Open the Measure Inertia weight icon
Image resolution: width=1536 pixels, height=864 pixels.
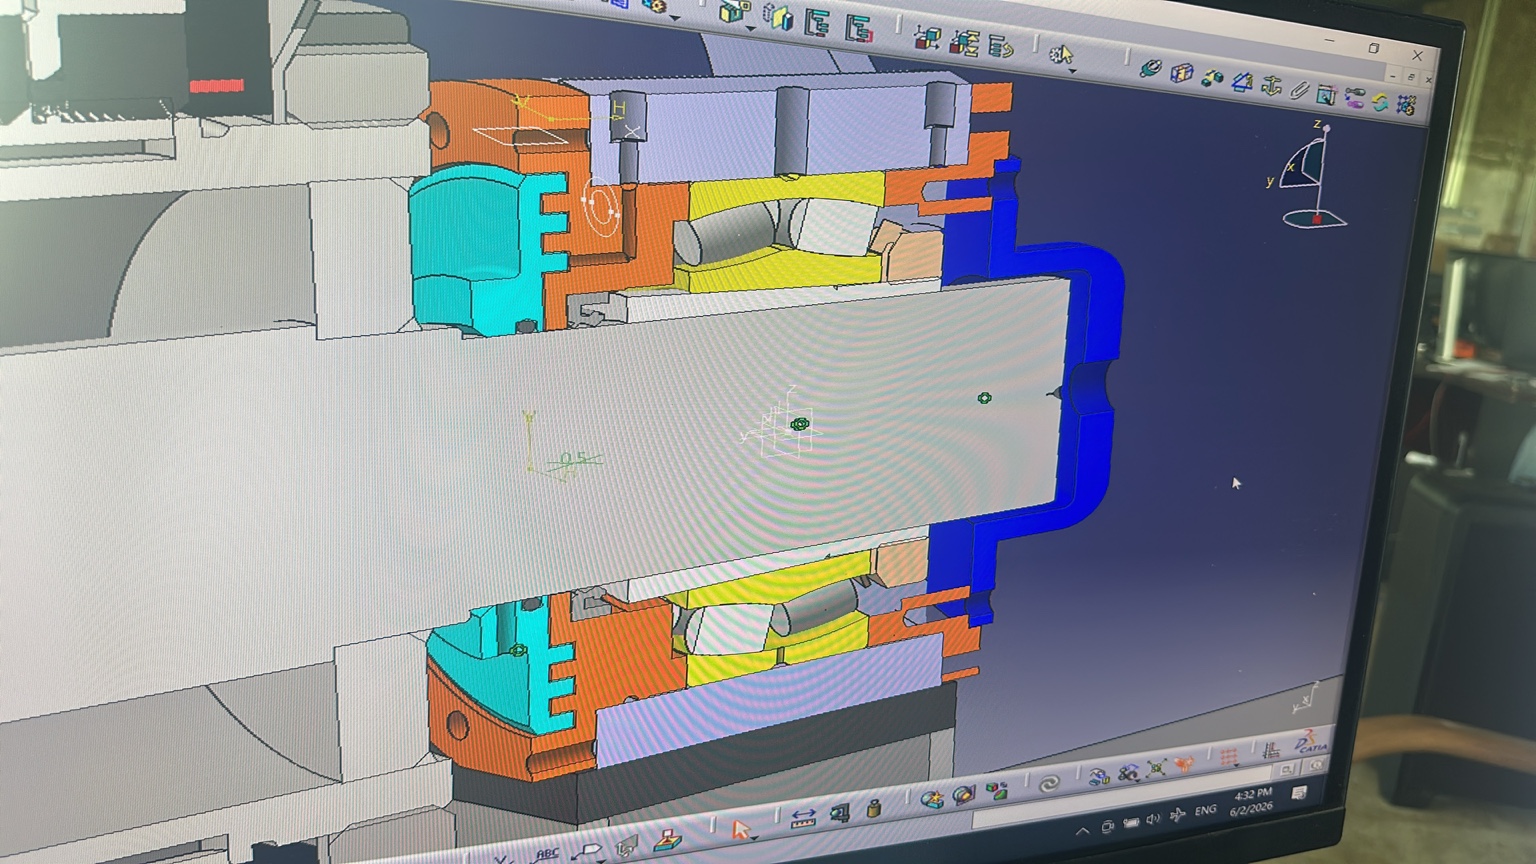[x=873, y=808]
